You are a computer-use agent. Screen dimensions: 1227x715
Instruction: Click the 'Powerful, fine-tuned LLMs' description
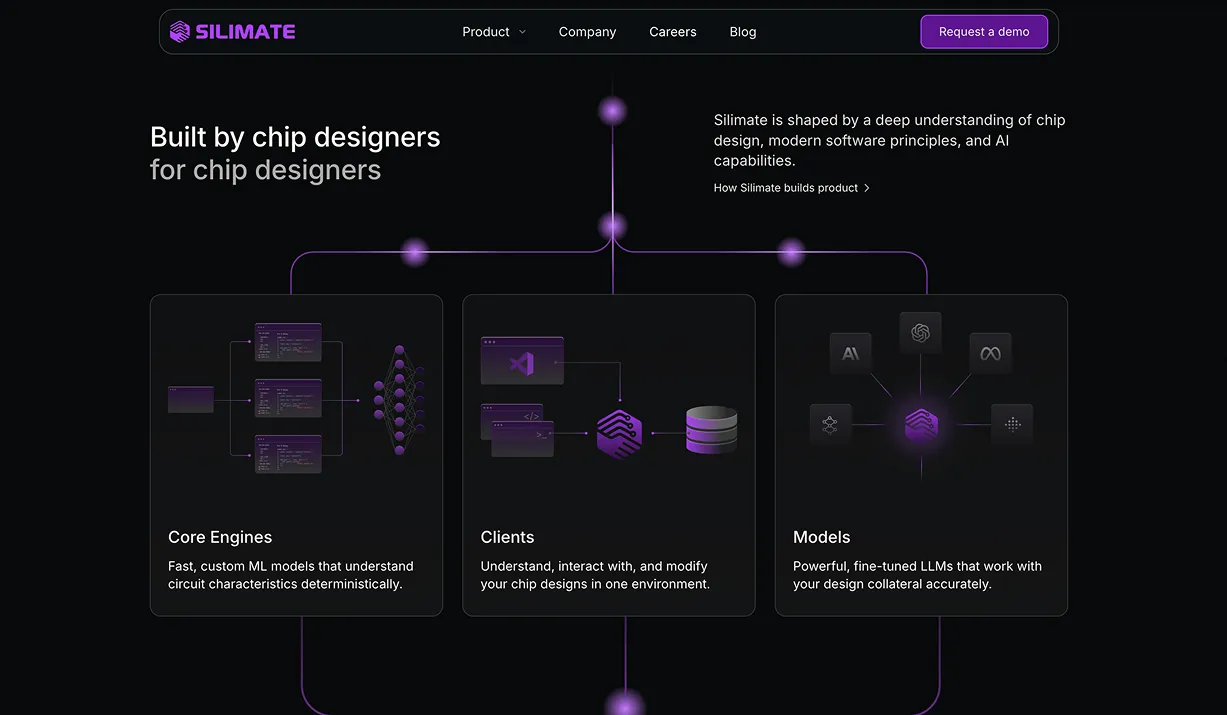917,575
